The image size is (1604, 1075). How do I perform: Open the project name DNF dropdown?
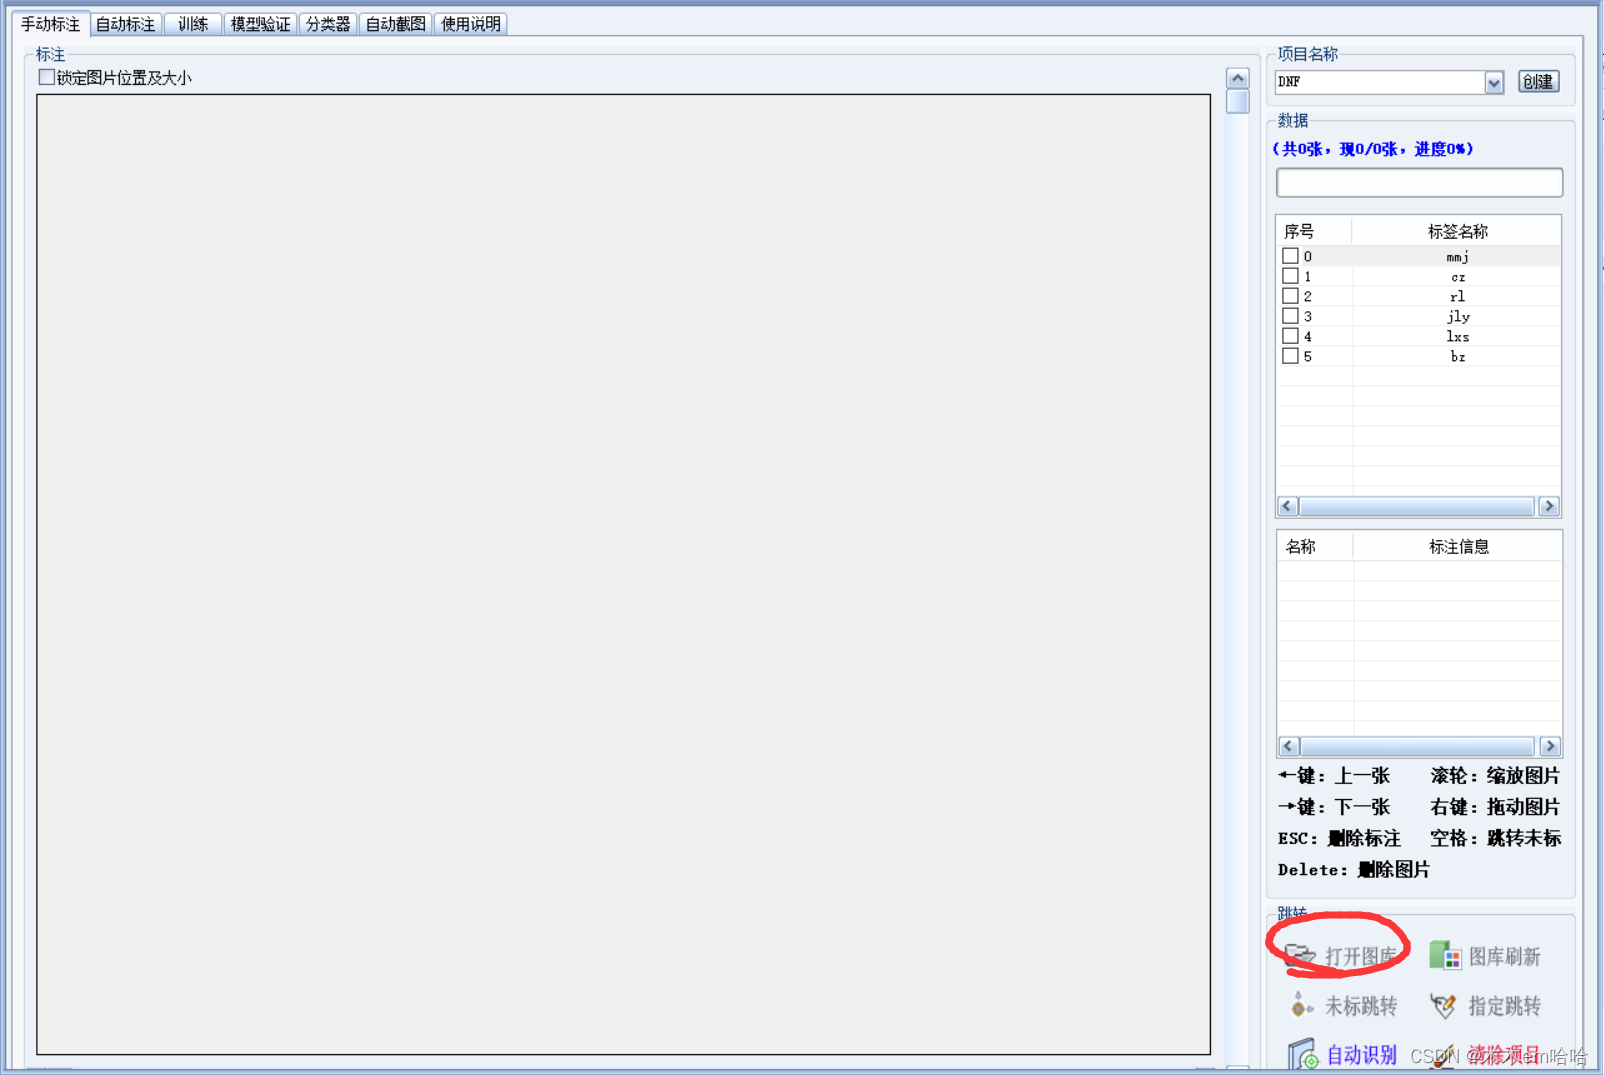1493,82
